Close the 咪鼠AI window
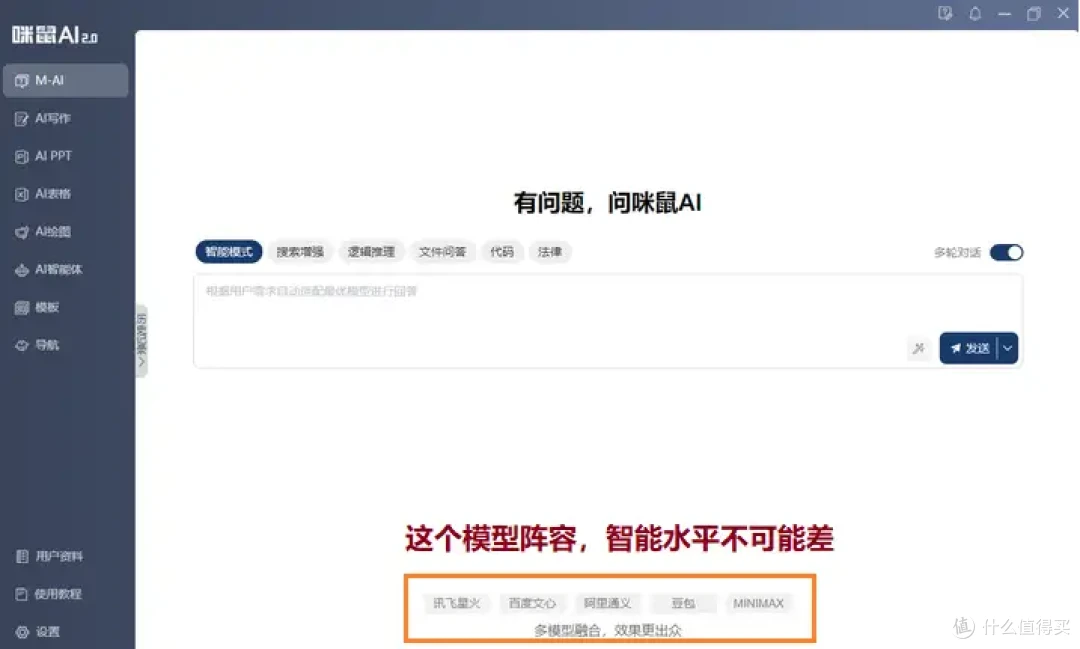Image resolution: width=1080 pixels, height=649 pixels. coord(1063,13)
